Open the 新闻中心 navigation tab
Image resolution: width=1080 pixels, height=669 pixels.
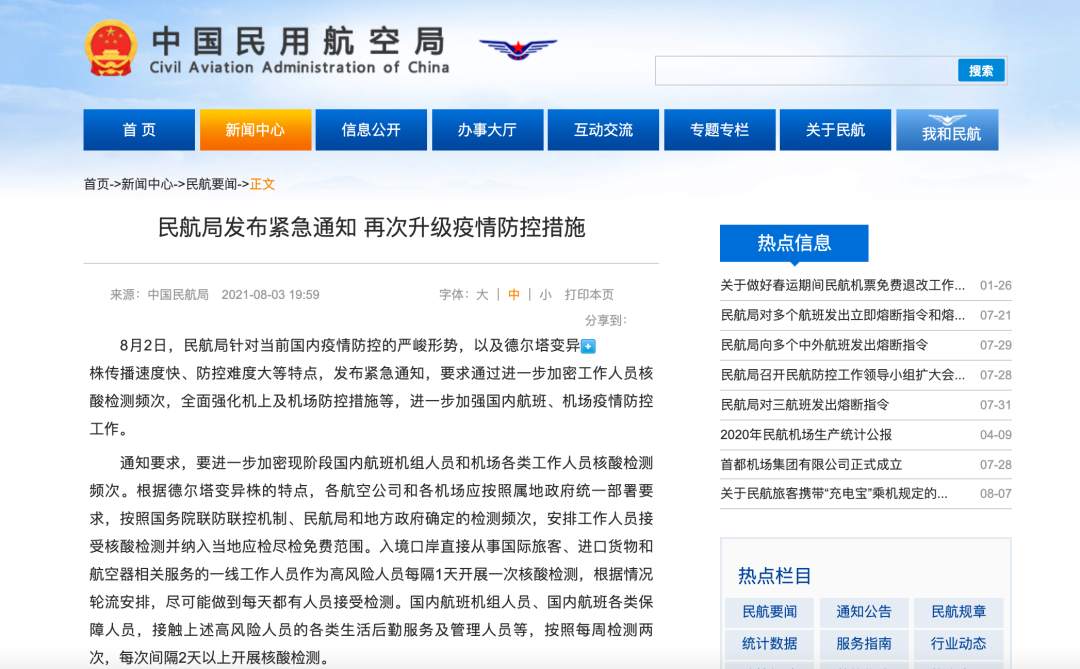point(256,130)
